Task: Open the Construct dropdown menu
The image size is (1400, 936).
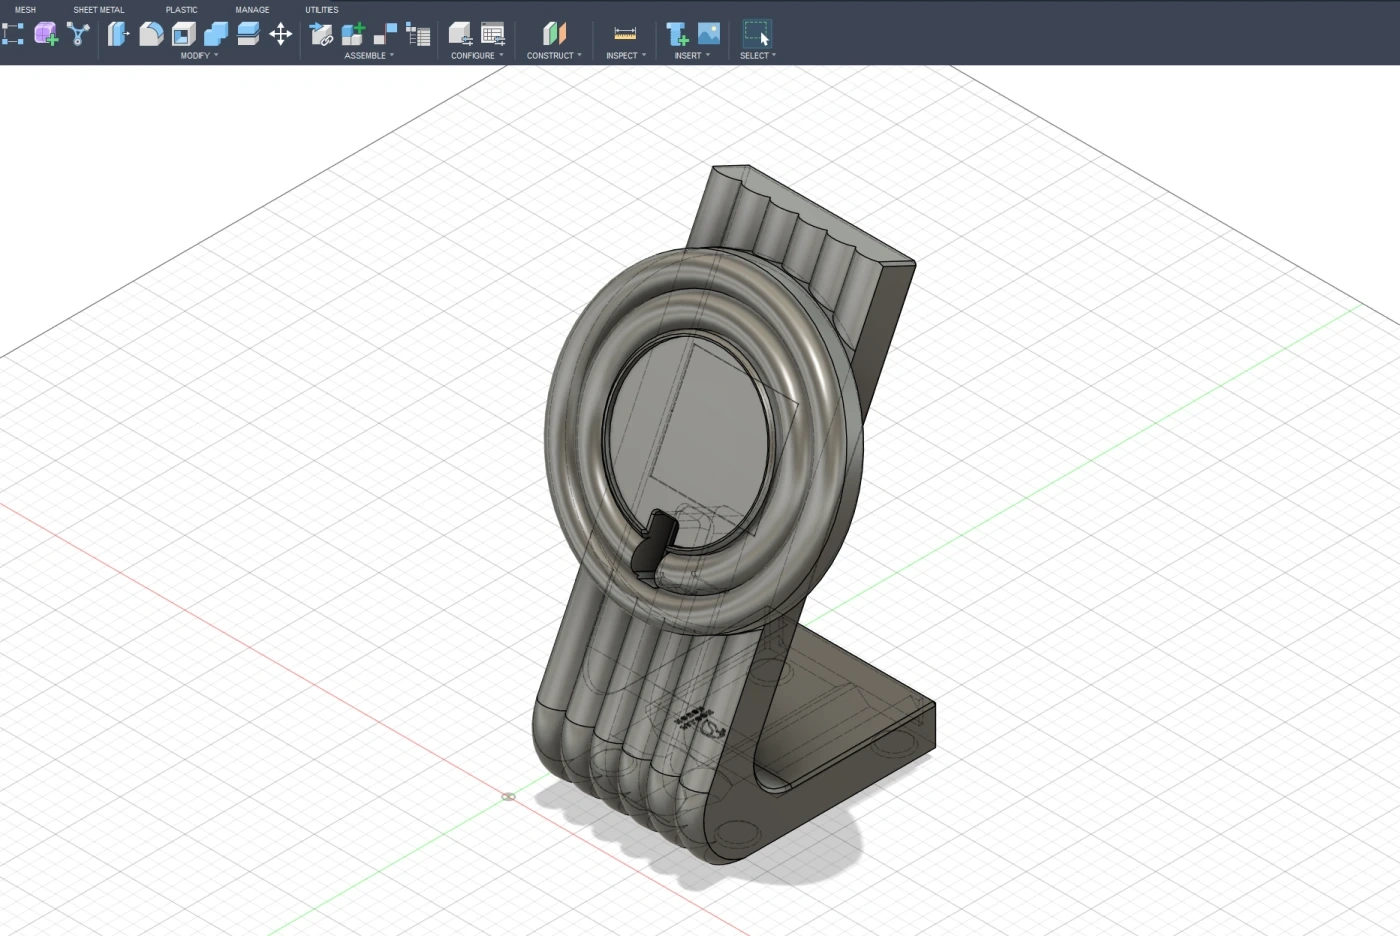Action: (x=554, y=56)
